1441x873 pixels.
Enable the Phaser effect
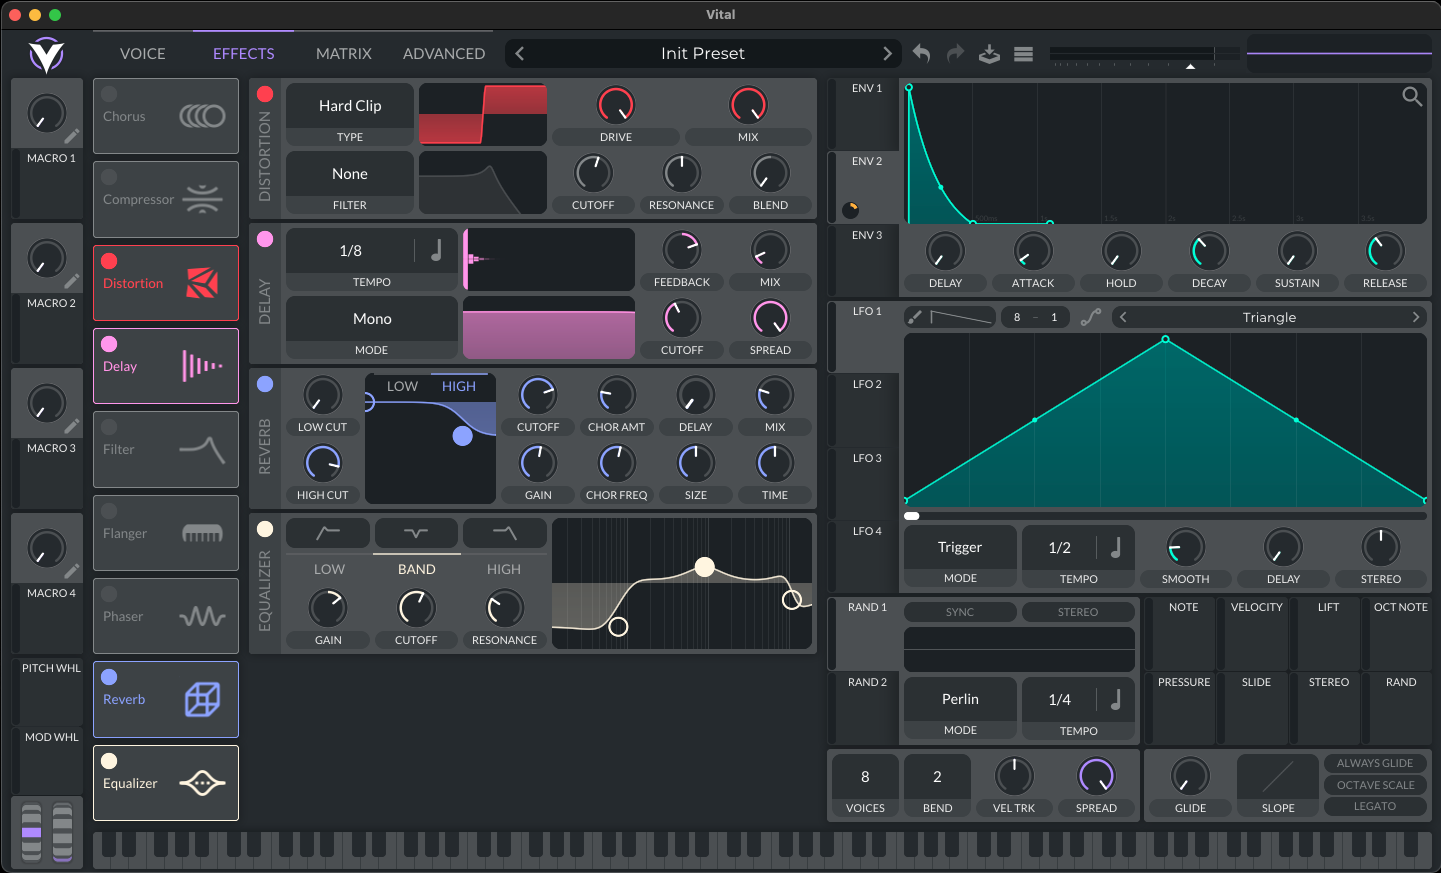point(109,594)
